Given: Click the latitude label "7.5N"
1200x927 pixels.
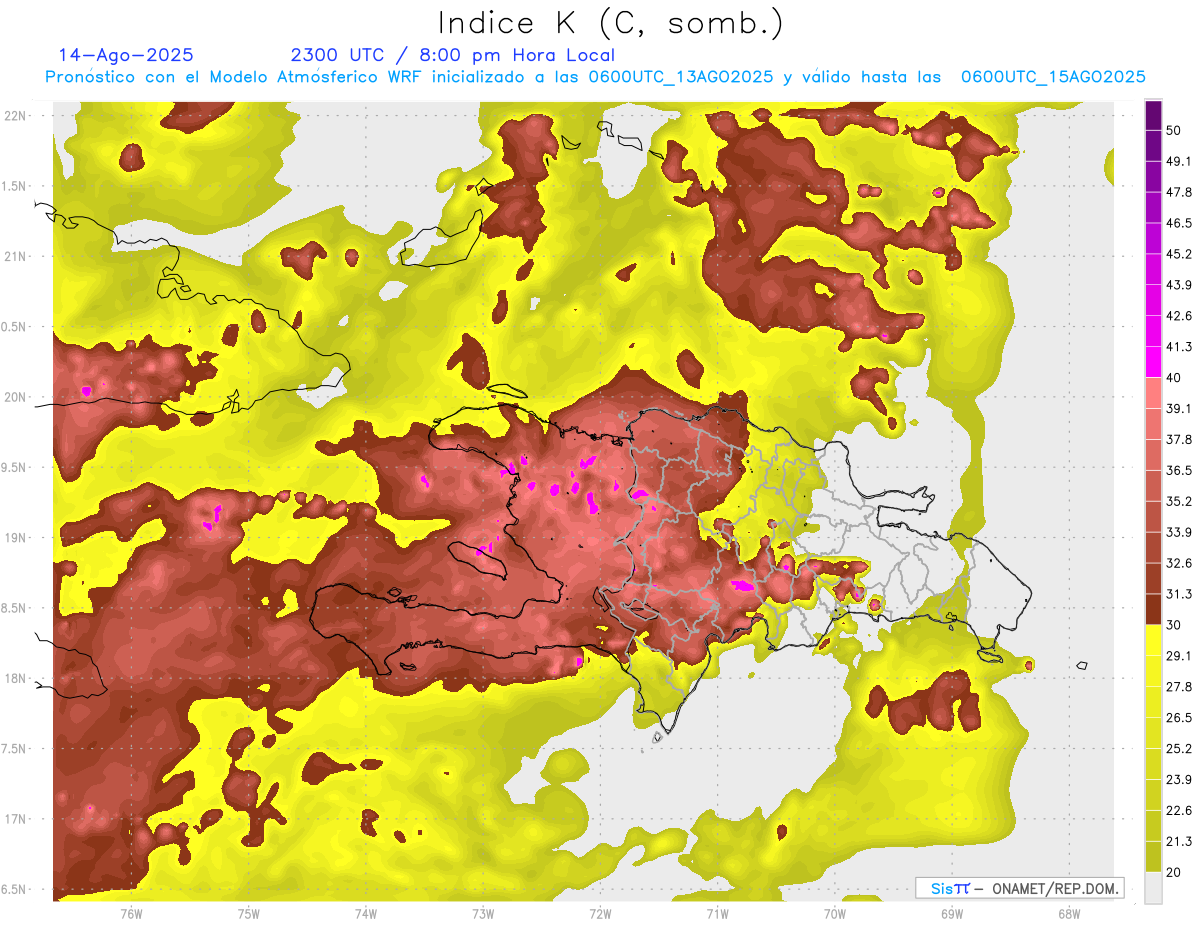Looking at the screenshot, I should point(14,749).
